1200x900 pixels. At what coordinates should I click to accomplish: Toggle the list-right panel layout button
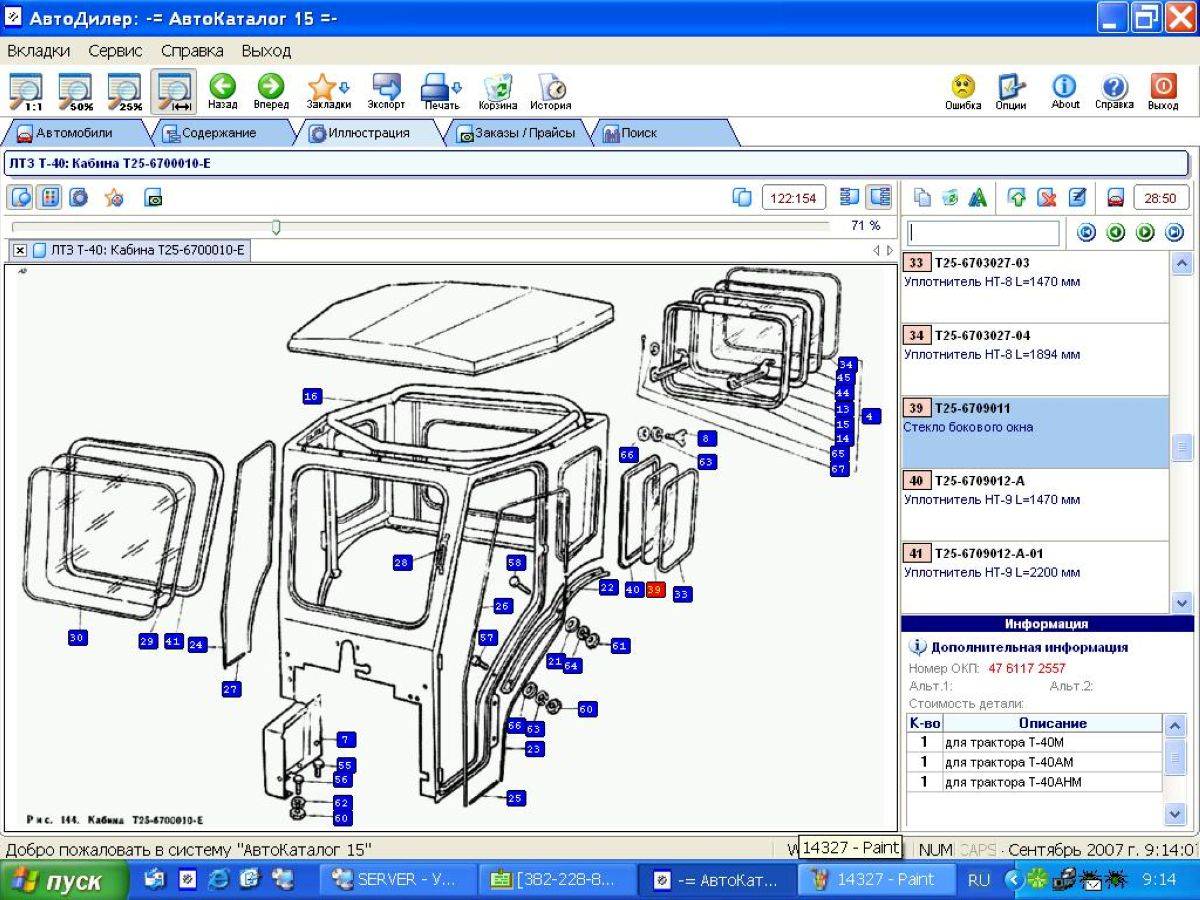click(x=879, y=197)
